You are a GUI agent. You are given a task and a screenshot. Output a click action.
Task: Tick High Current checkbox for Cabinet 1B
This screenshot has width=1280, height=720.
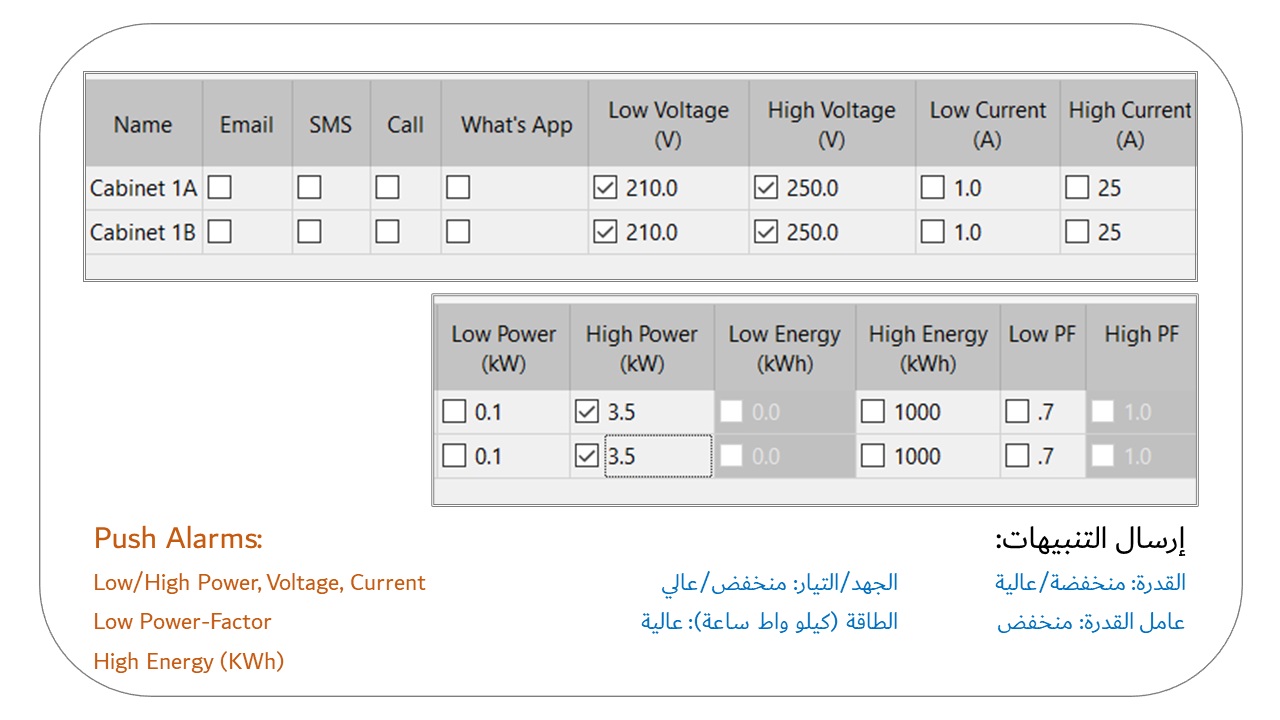tap(1077, 232)
